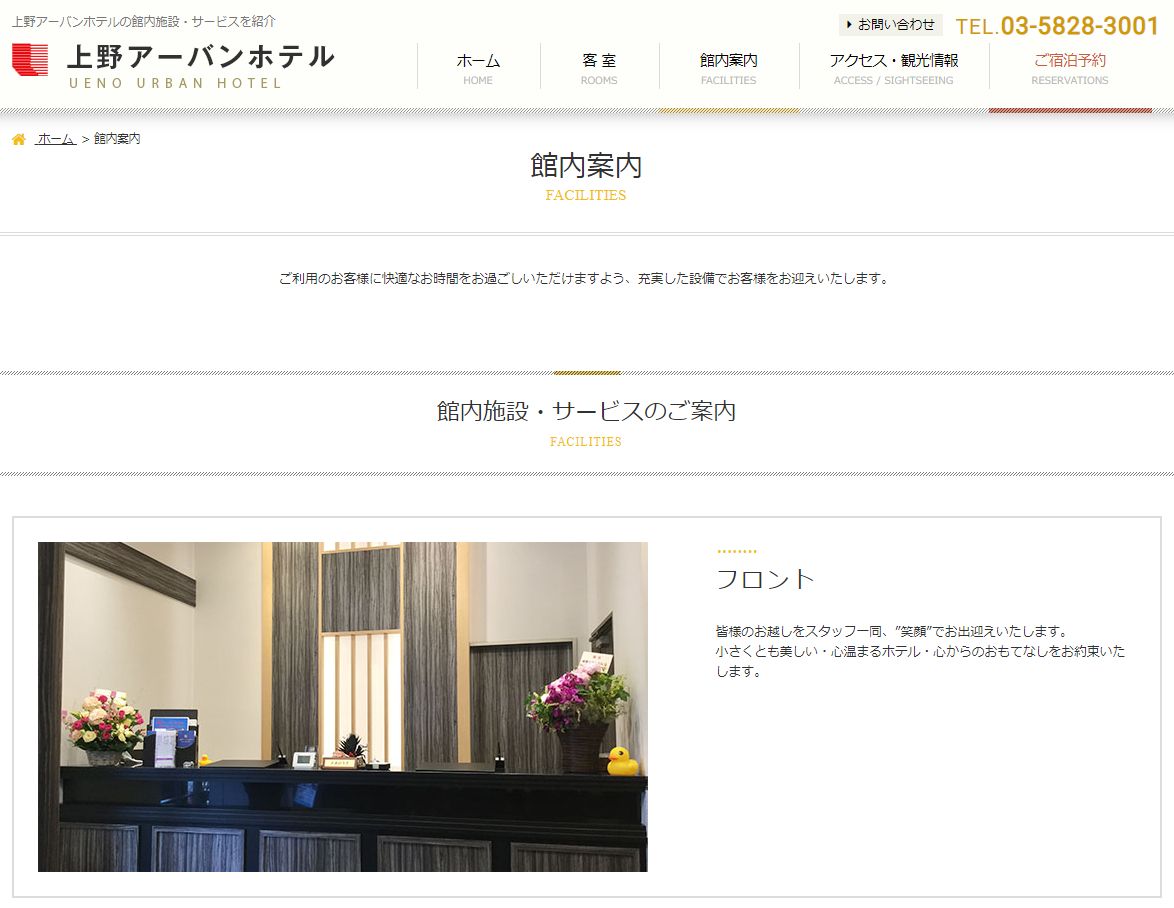Click the red Ueno Urban Hotel logo icon
This screenshot has height=908, width=1174.
30,60
